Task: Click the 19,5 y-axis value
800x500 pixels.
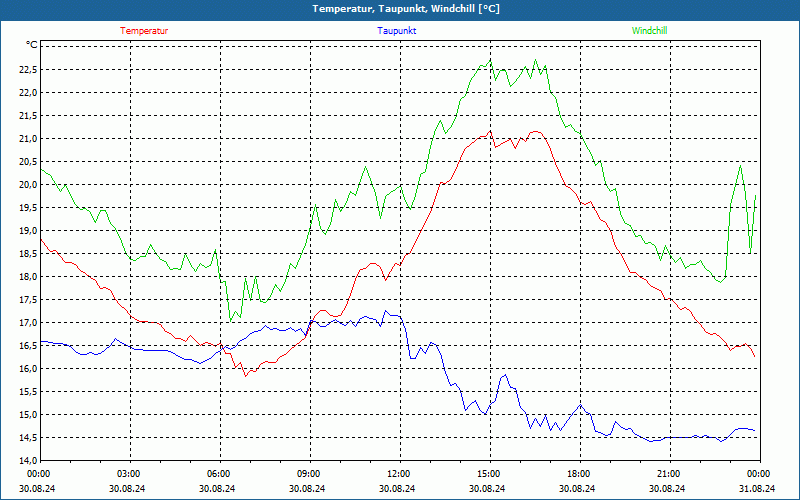Action: pyautogui.click(x=28, y=208)
